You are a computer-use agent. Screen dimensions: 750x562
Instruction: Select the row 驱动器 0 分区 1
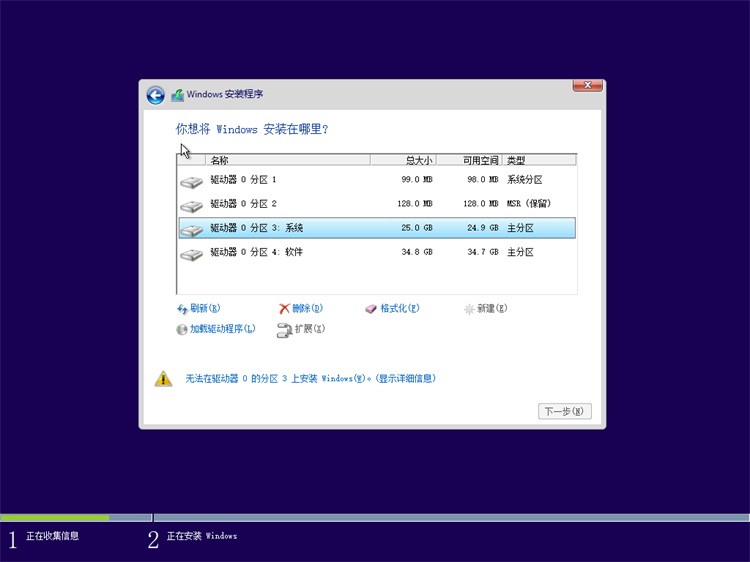[377, 180]
